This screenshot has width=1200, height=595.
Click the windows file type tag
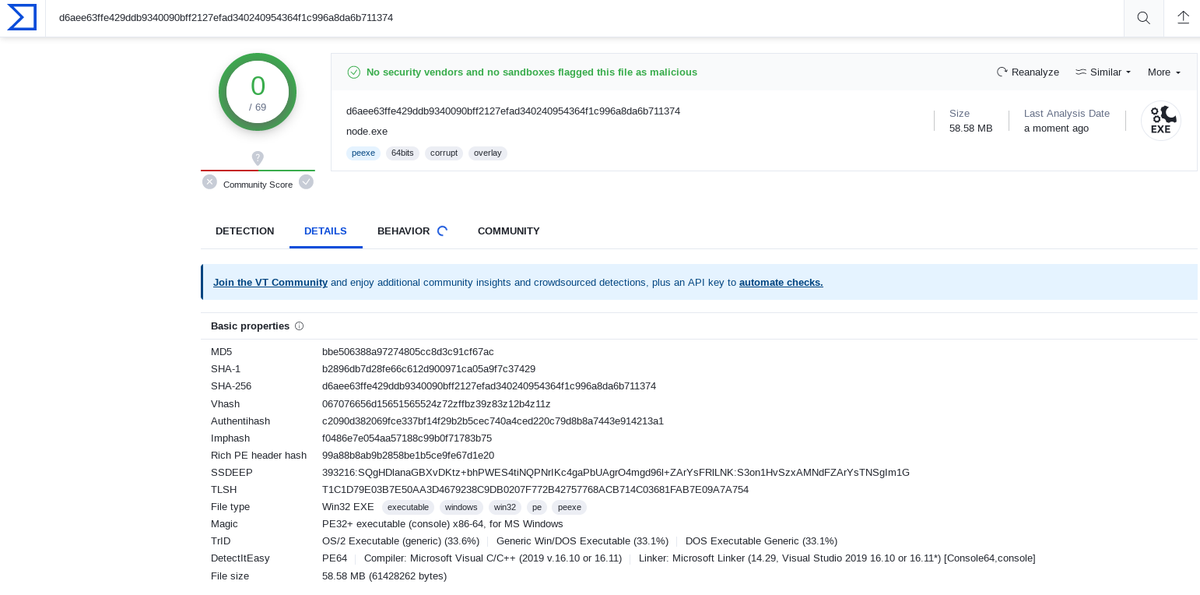(461, 507)
